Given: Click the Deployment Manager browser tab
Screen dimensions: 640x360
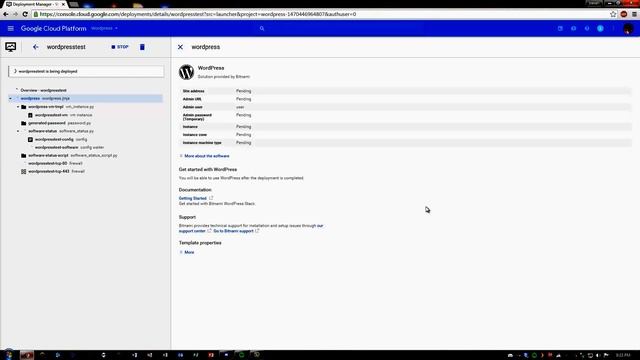Looking at the screenshot, I should (33, 4).
